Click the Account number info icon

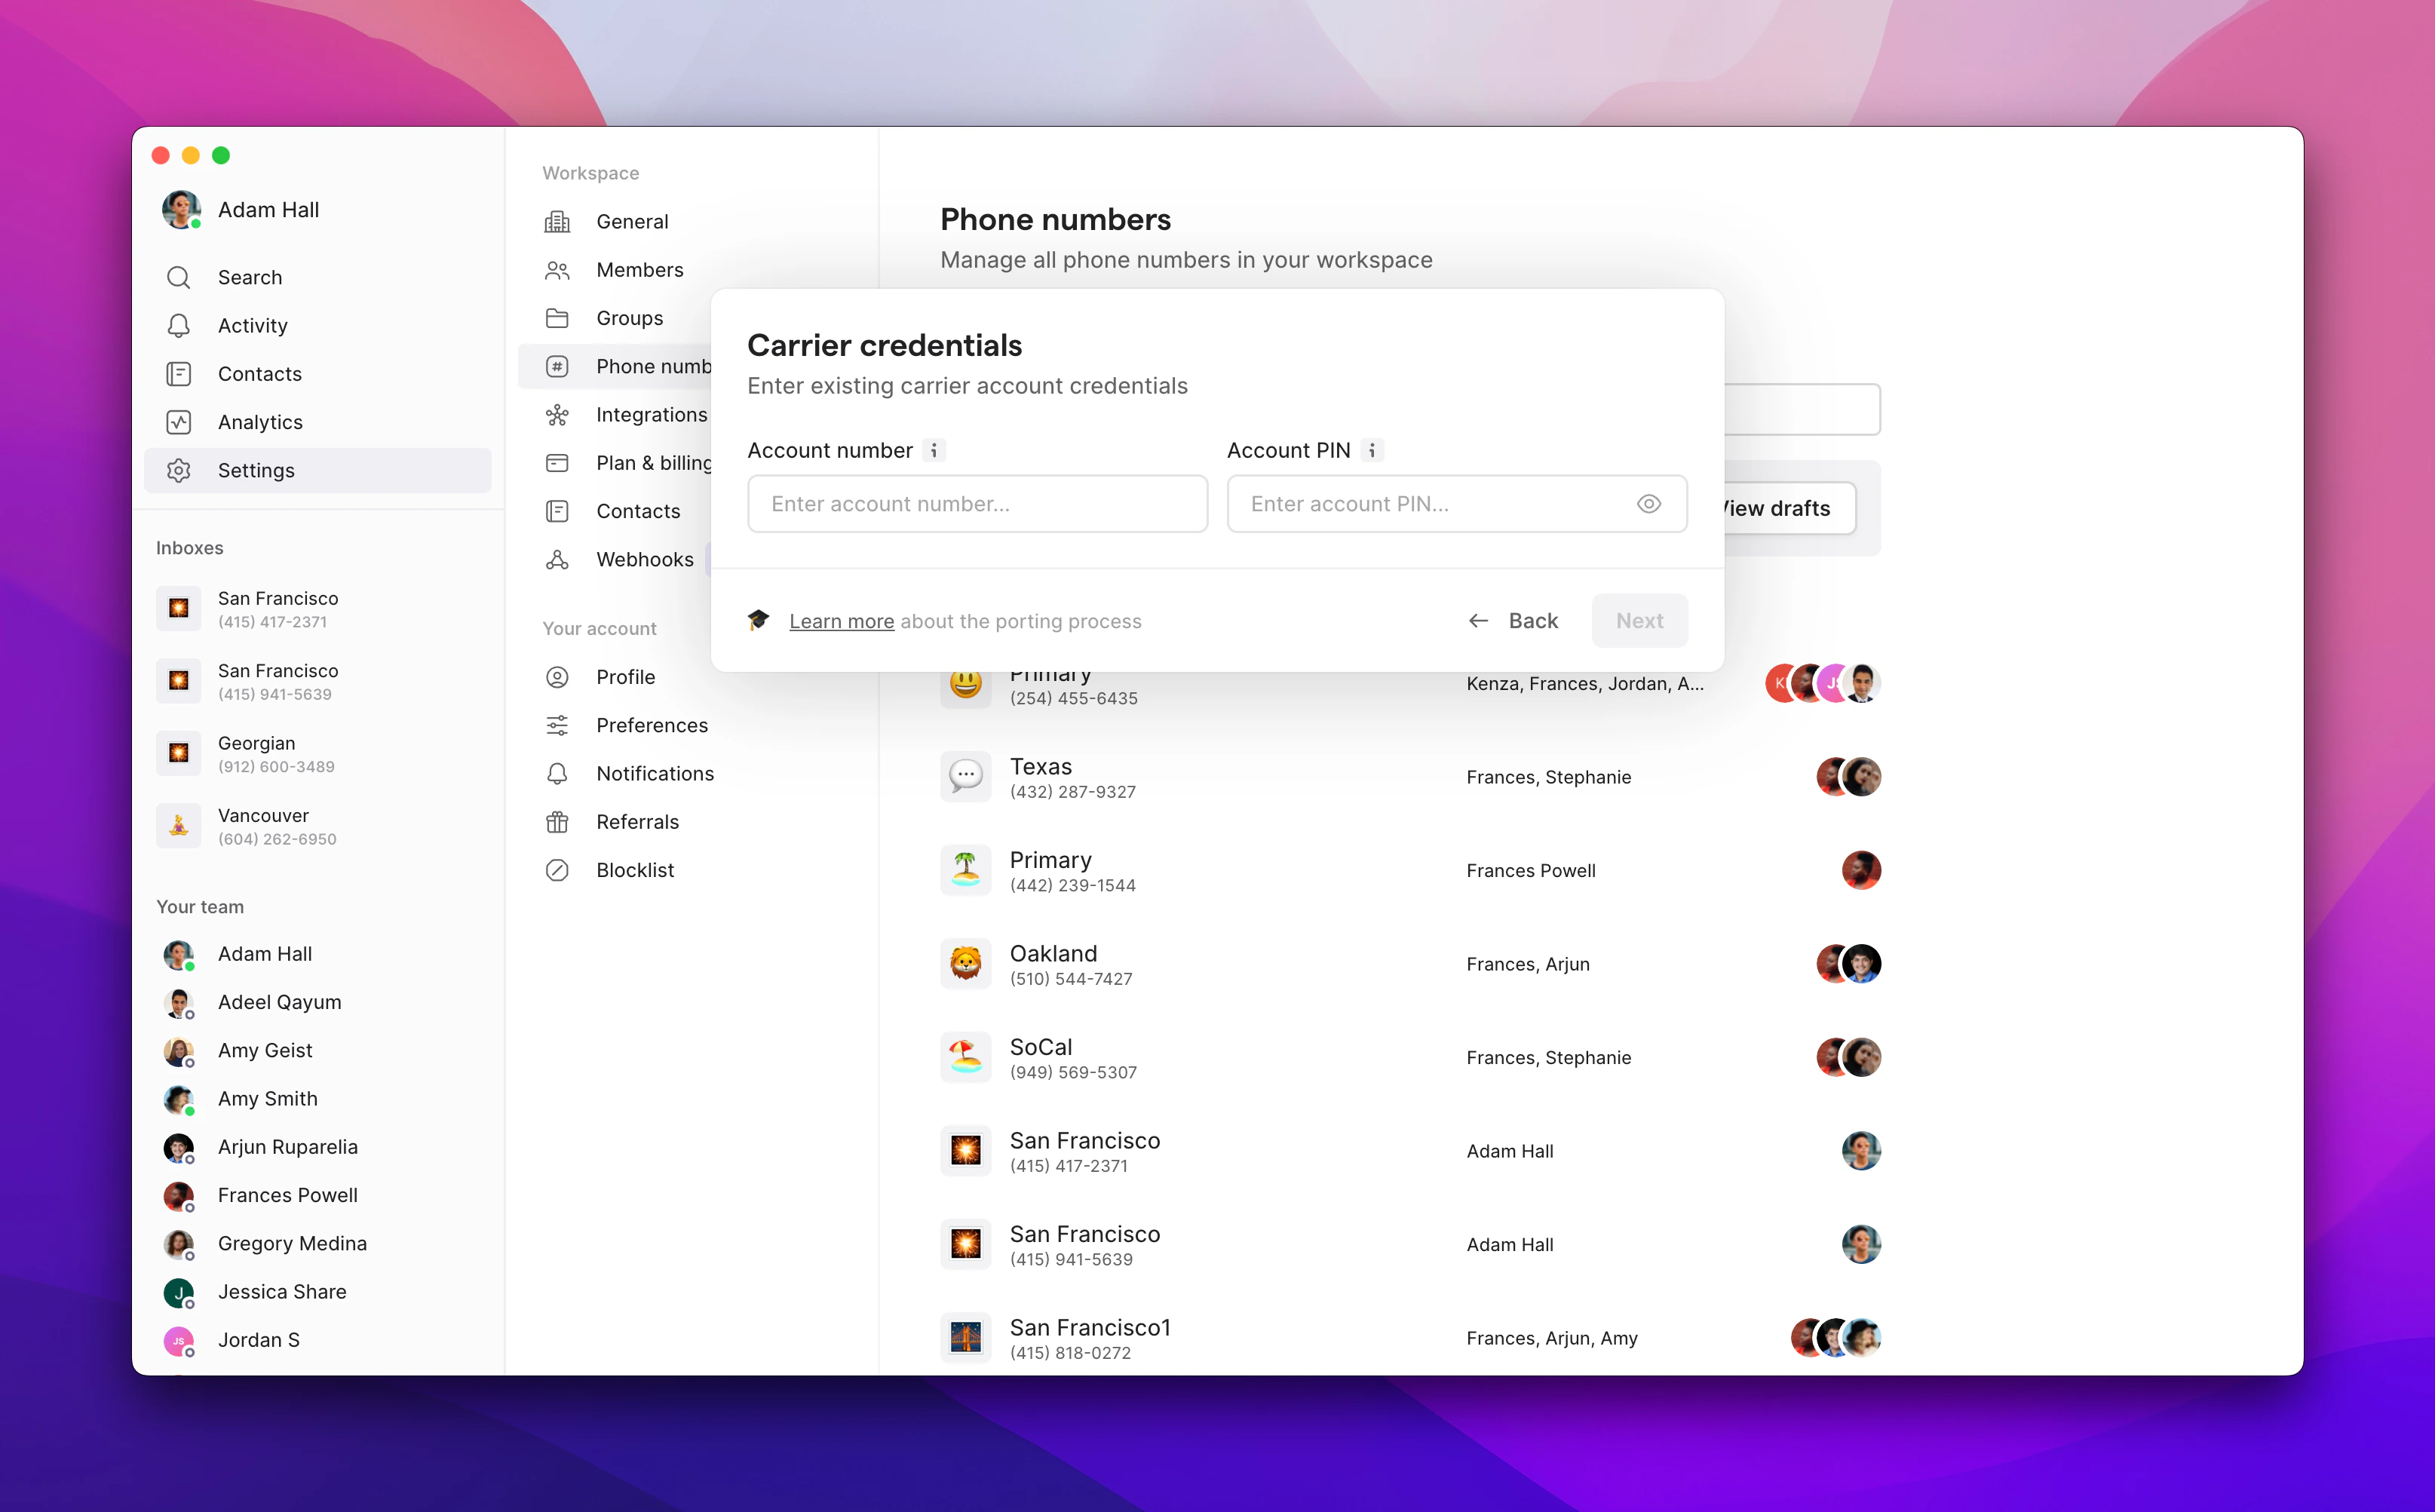934,451
